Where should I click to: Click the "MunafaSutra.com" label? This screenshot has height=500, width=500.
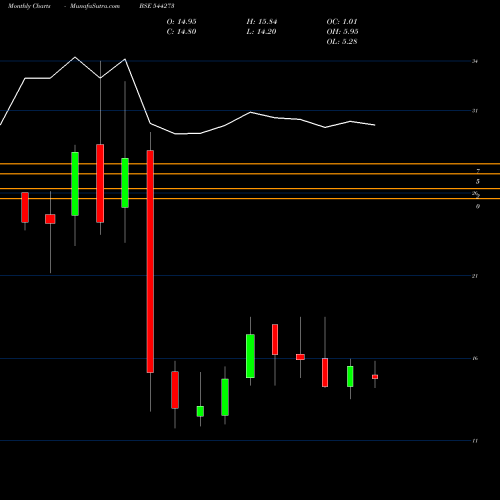coord(95,6)
